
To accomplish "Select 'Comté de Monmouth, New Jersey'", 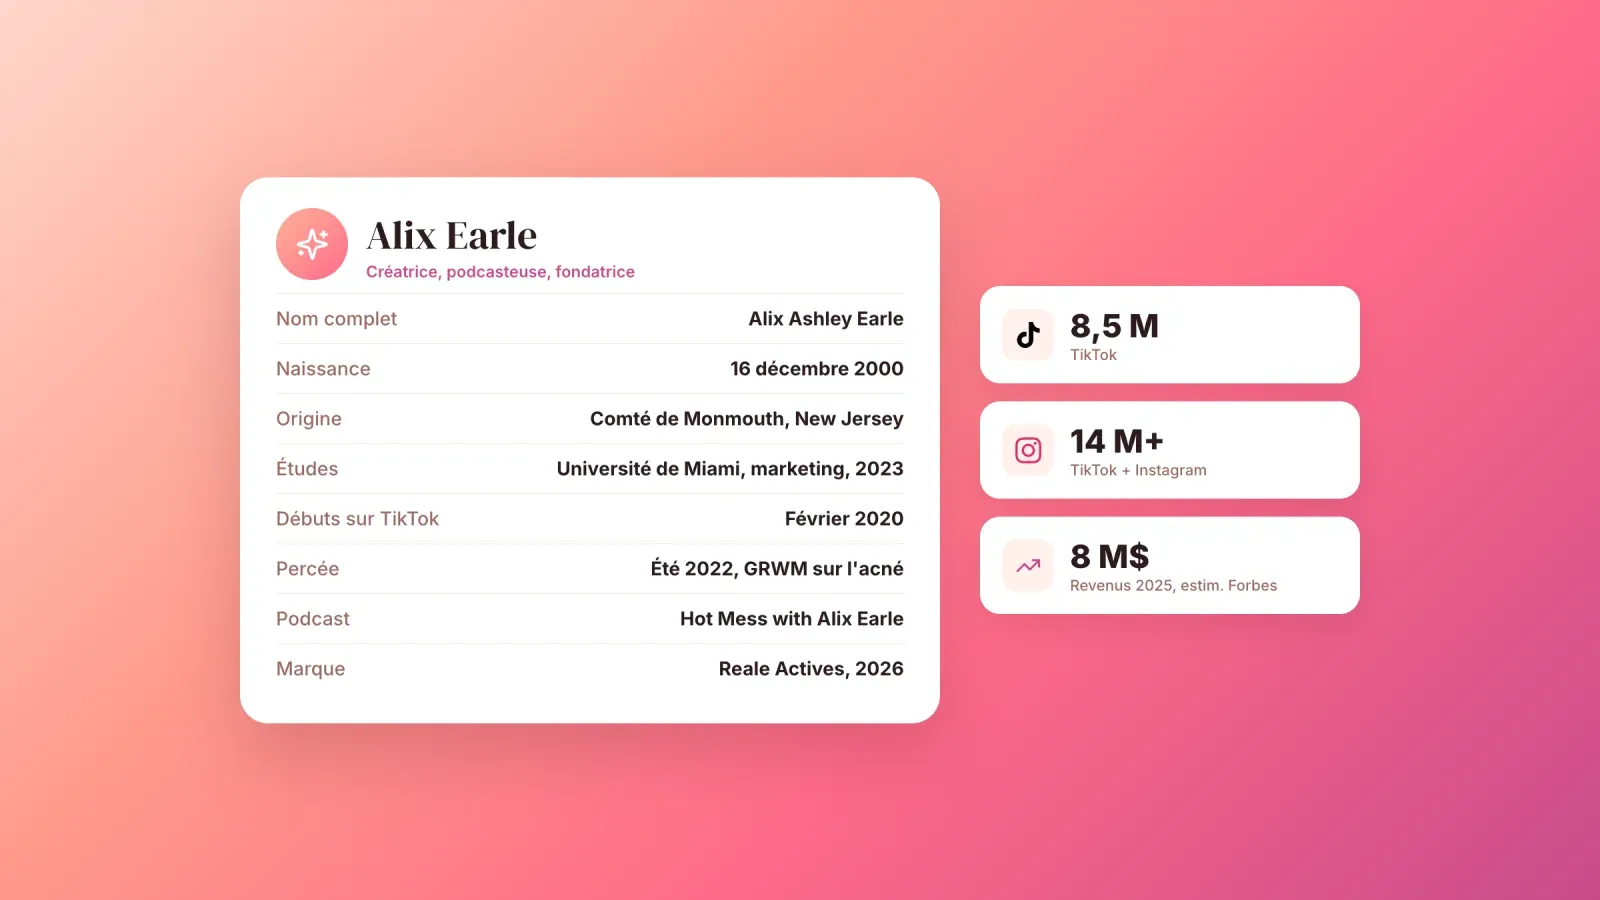I will [x=747, y=419].
